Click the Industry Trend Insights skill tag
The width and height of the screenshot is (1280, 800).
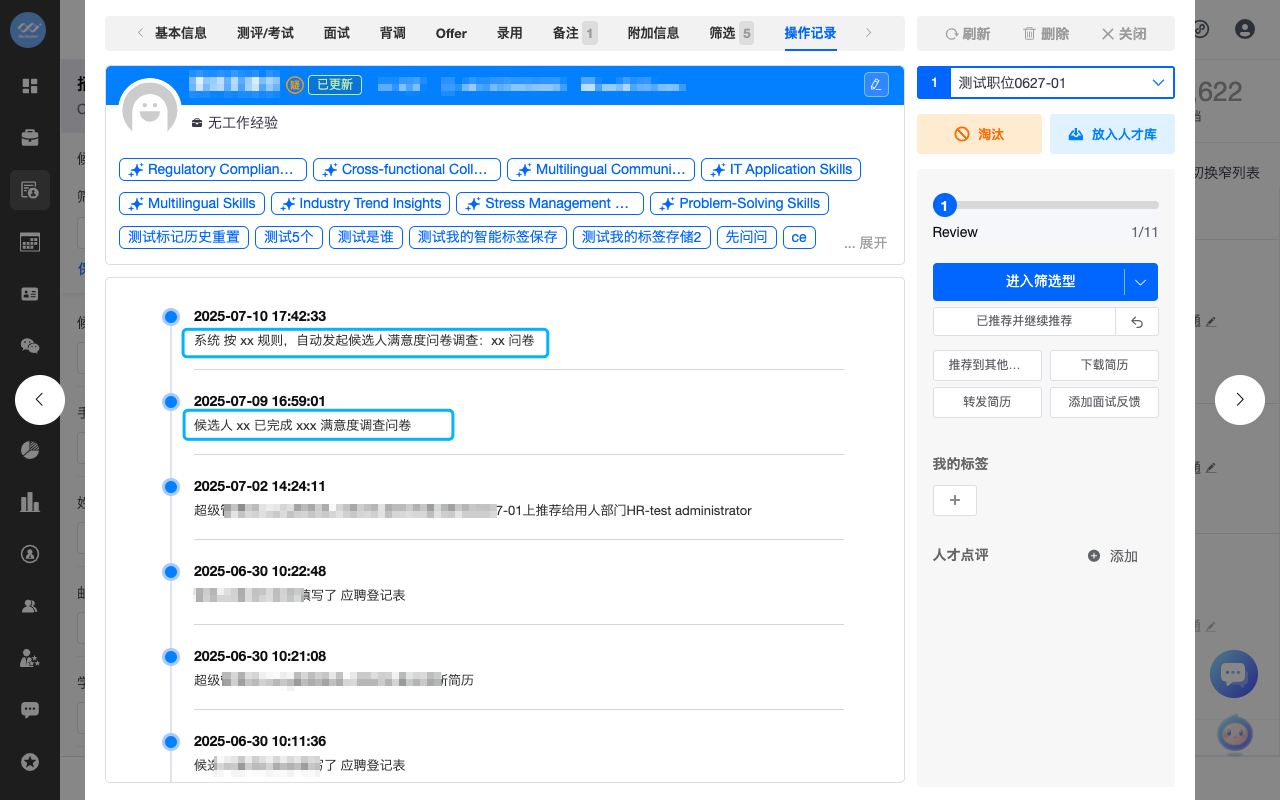click(x=360, y=204)
